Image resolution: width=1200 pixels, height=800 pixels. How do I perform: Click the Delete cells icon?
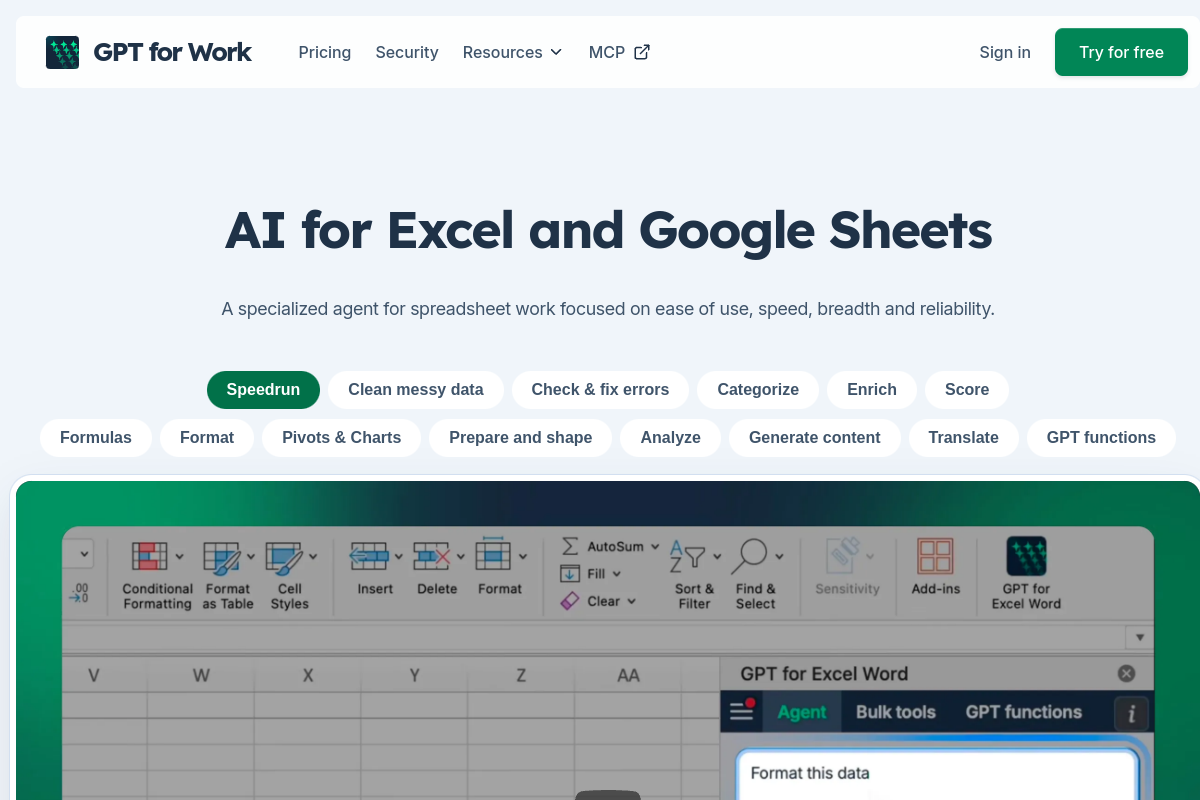pos(431,556)
